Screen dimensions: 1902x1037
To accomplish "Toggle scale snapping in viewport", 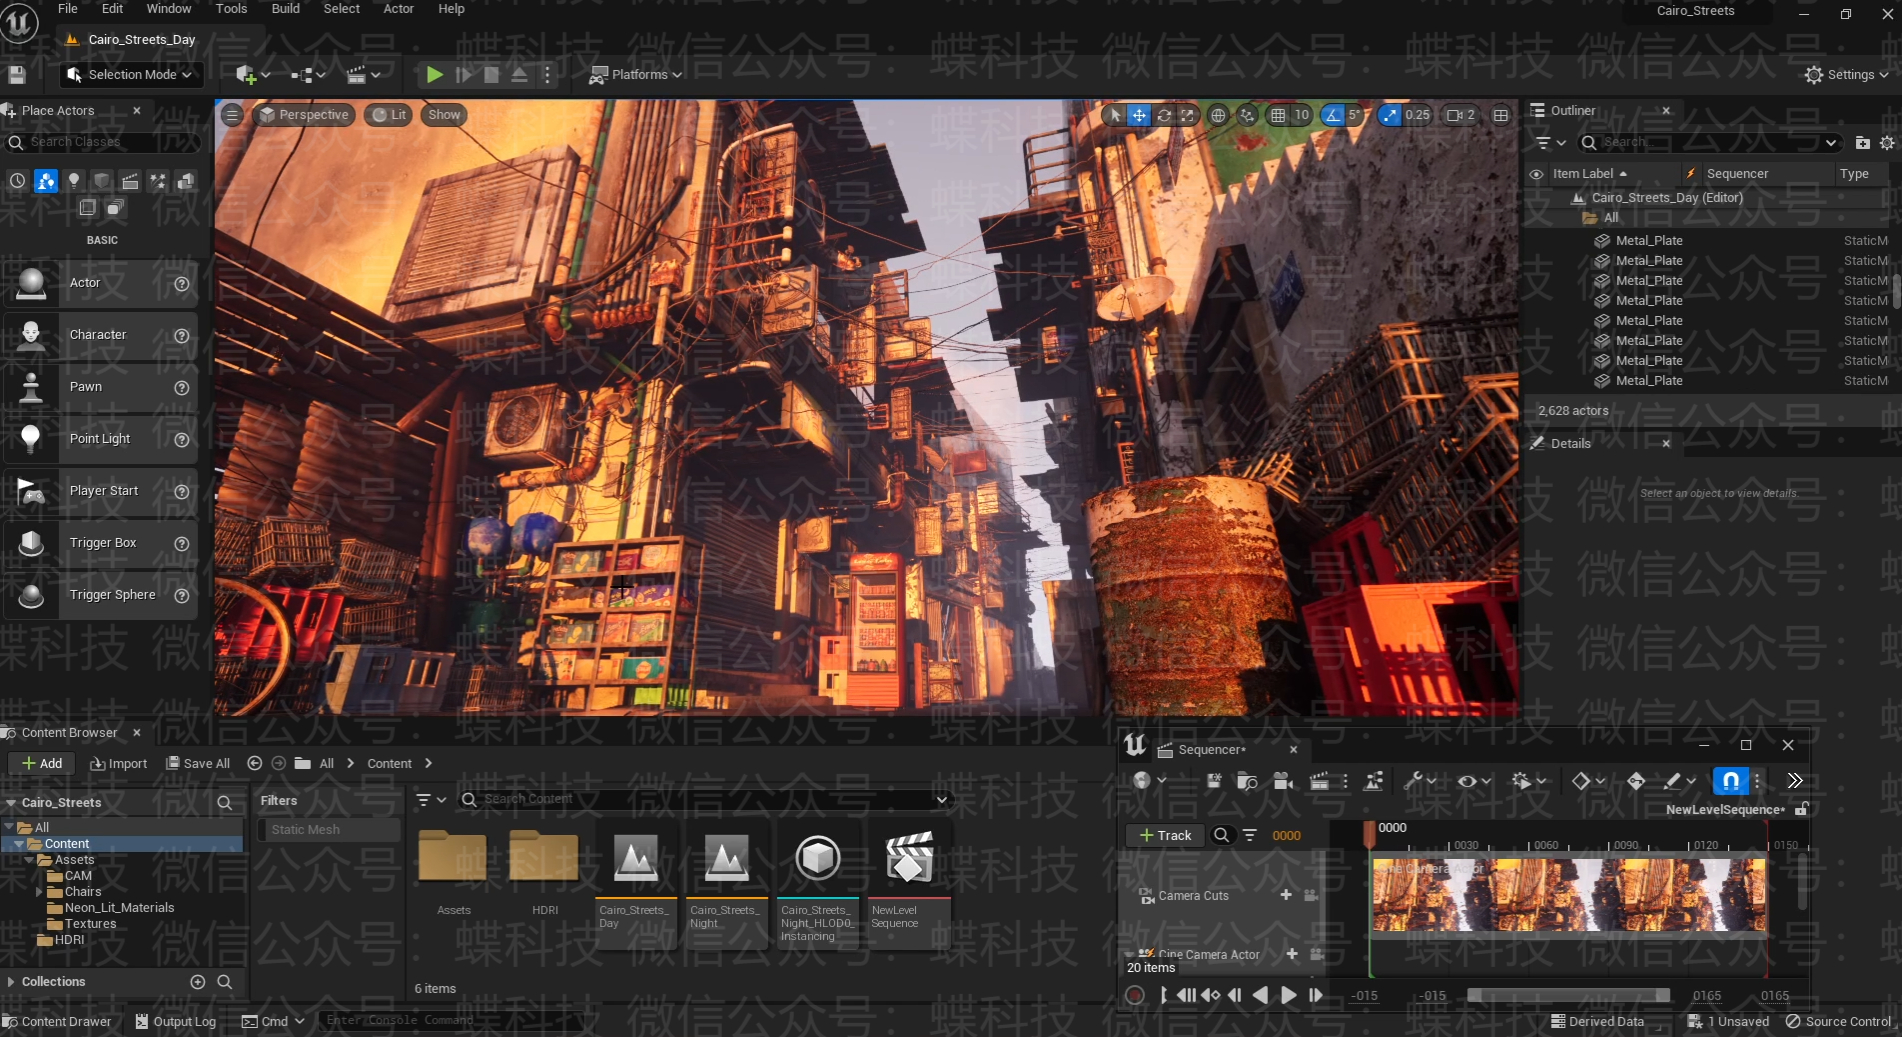I will (x=1390, y=115).
